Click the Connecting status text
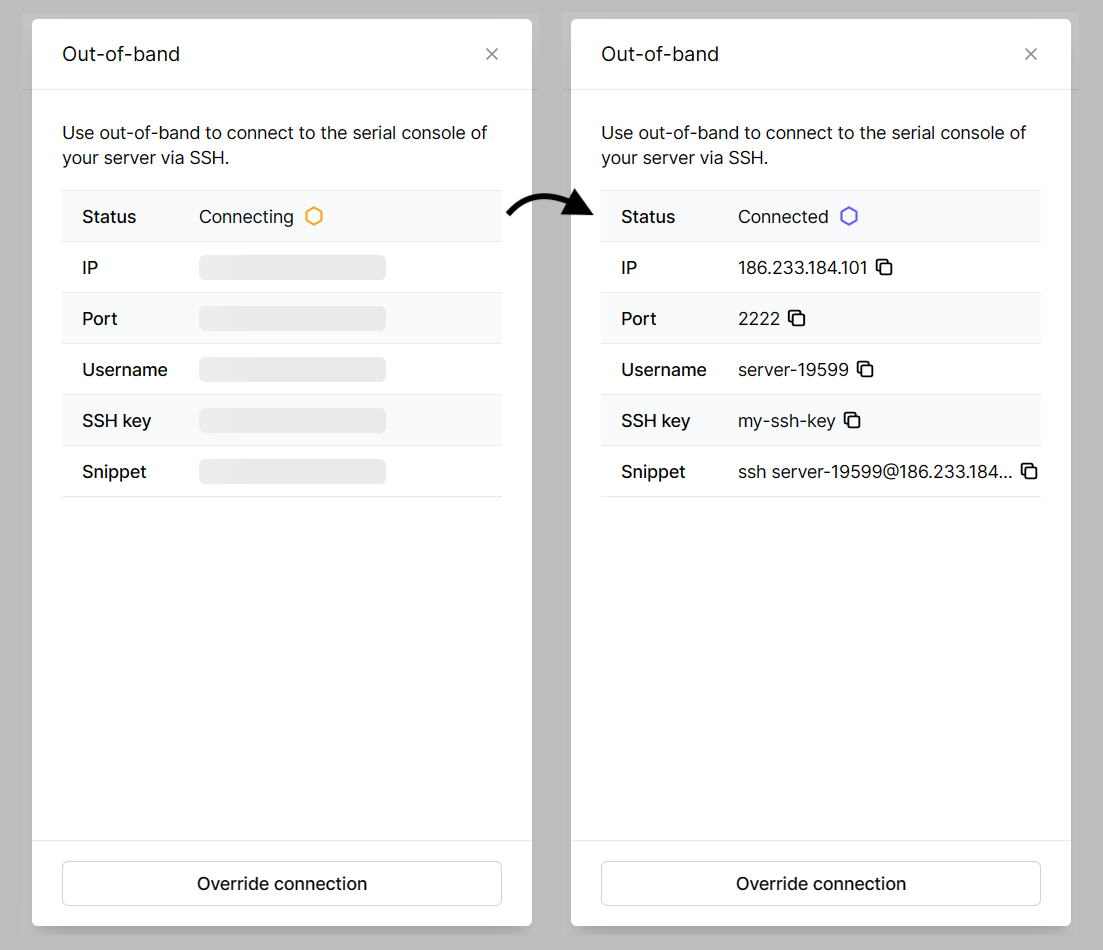Image resolution: width=1103 pixels, height=950 pixels. click(246, 217)
